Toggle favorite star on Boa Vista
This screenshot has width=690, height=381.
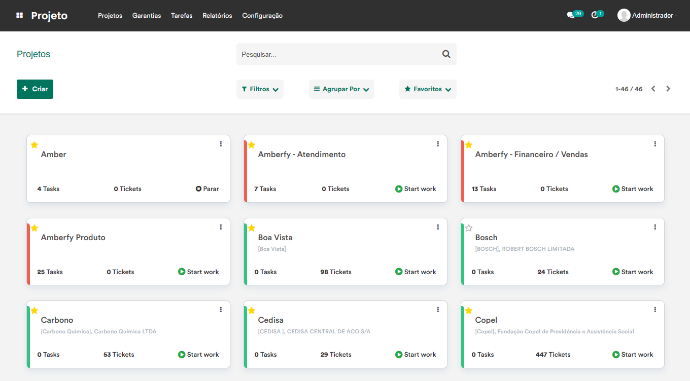[x=252, y=228]
